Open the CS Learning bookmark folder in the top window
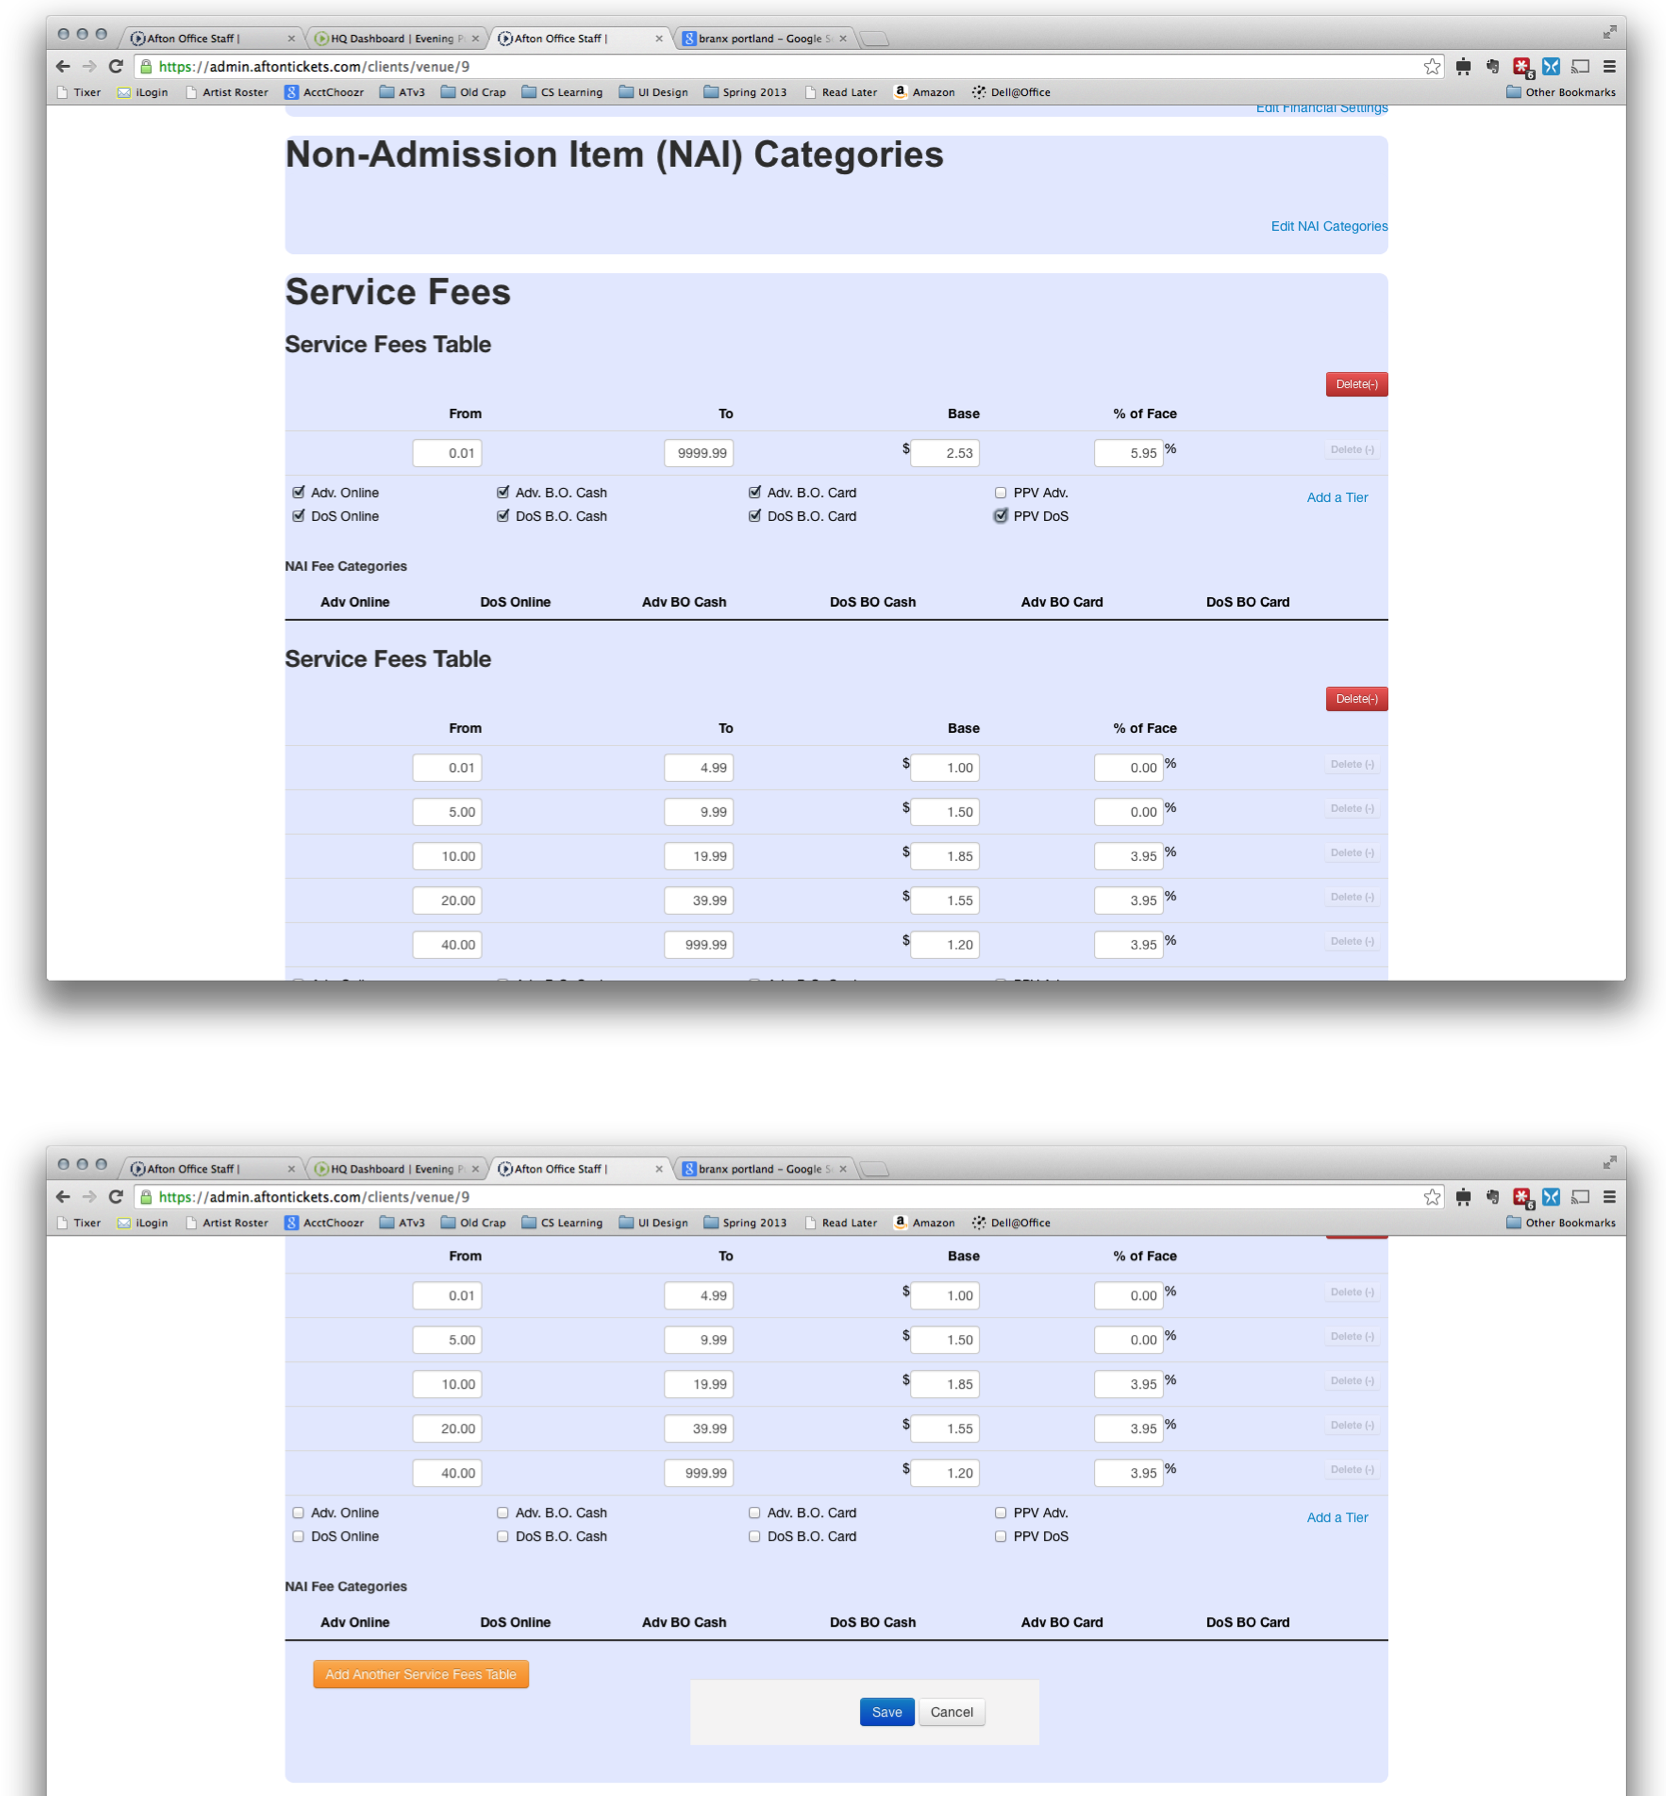 (x=562, y=92)
